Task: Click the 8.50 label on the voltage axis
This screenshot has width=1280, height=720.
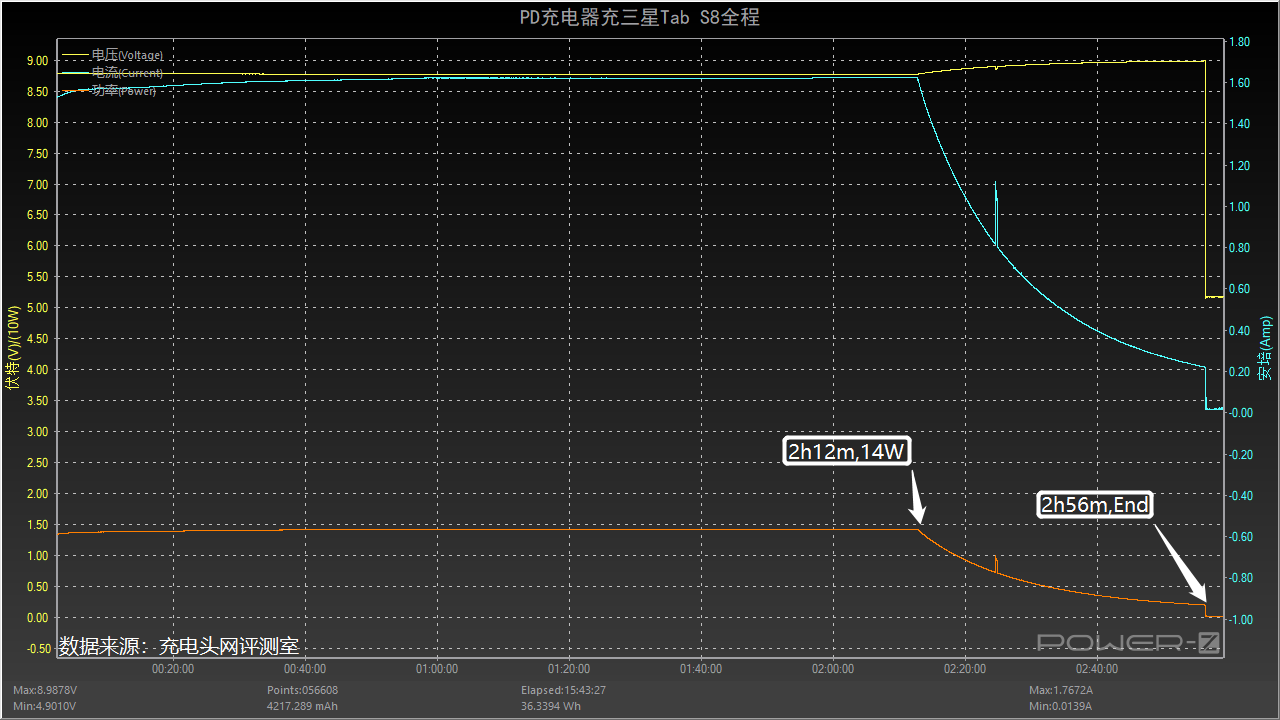Action: [x=37, y=92]
